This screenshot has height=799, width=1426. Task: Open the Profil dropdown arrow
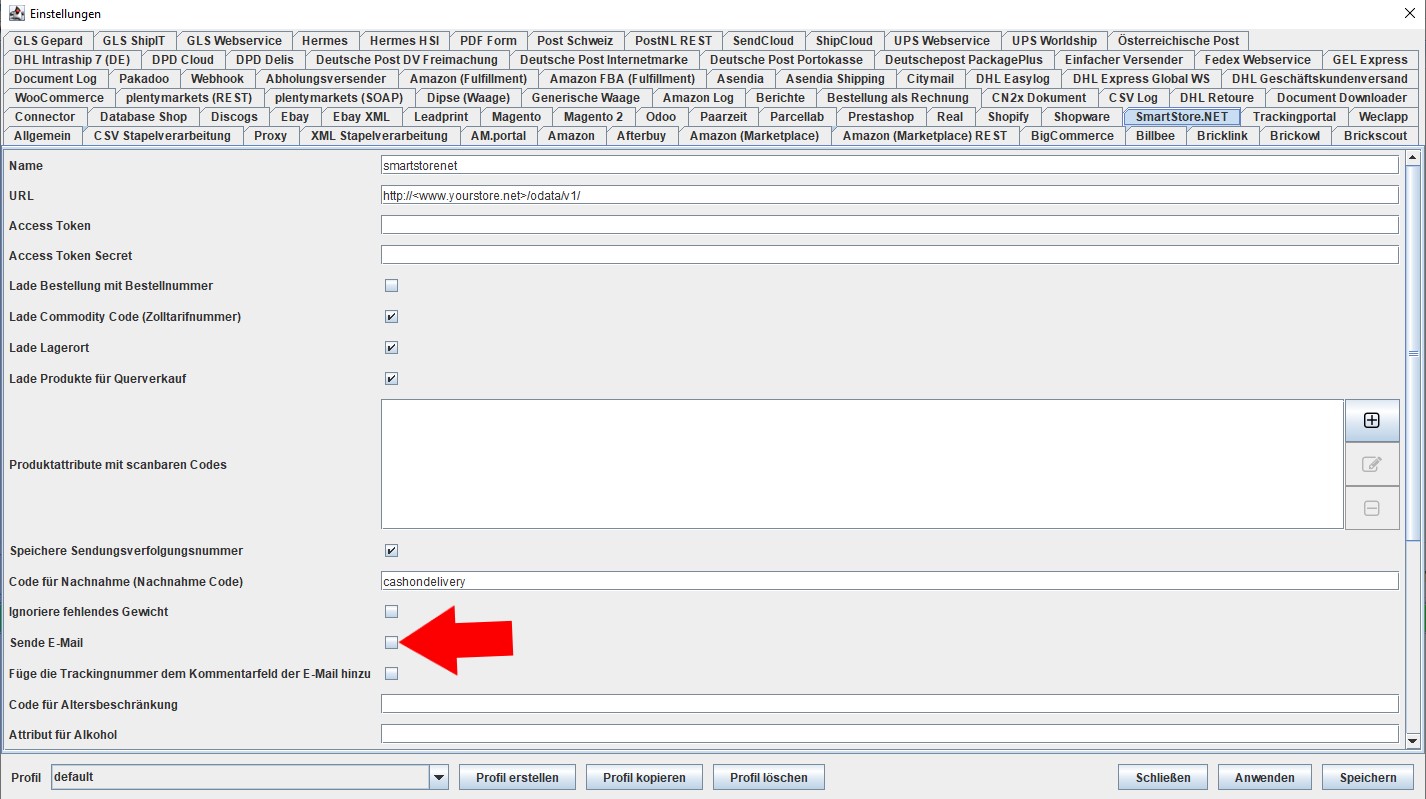[x=438, y=777]
